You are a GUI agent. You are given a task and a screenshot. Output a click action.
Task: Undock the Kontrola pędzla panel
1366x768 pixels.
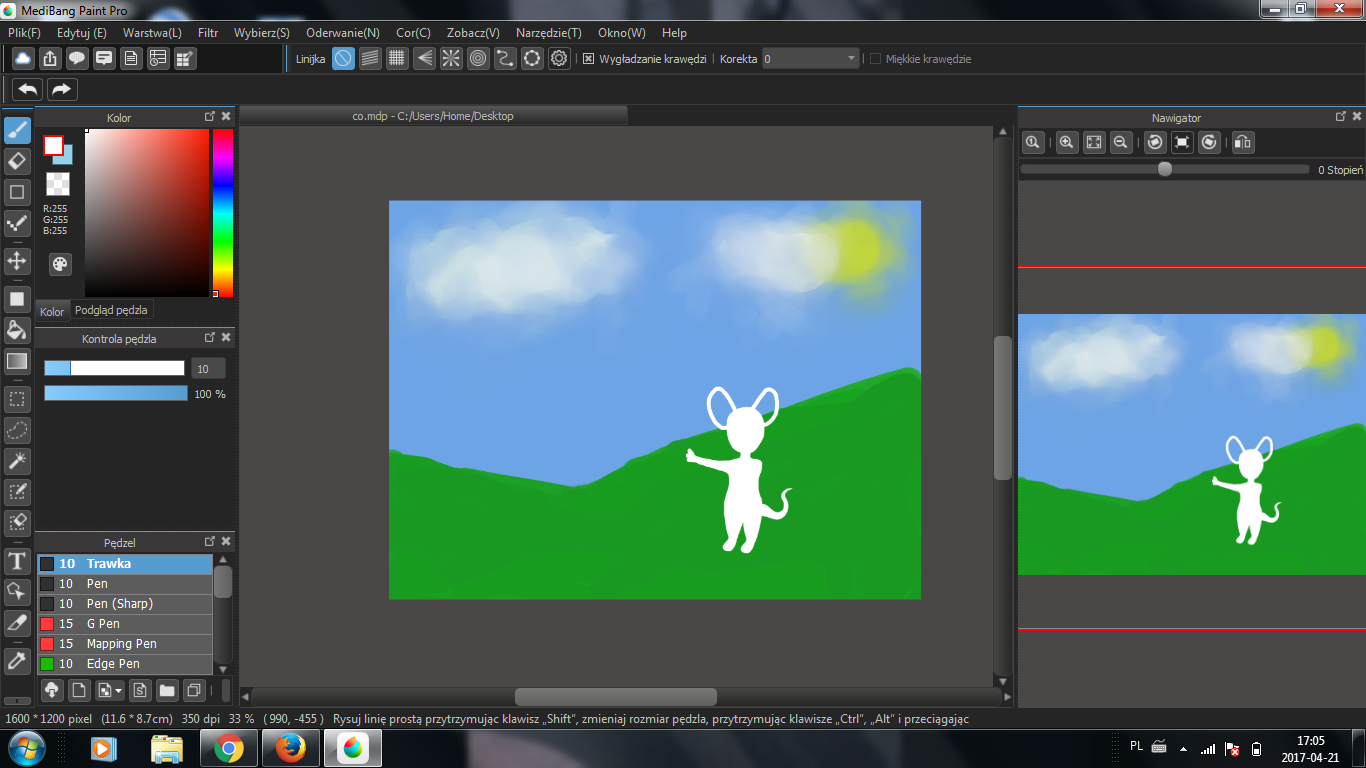tap(210, 338)
